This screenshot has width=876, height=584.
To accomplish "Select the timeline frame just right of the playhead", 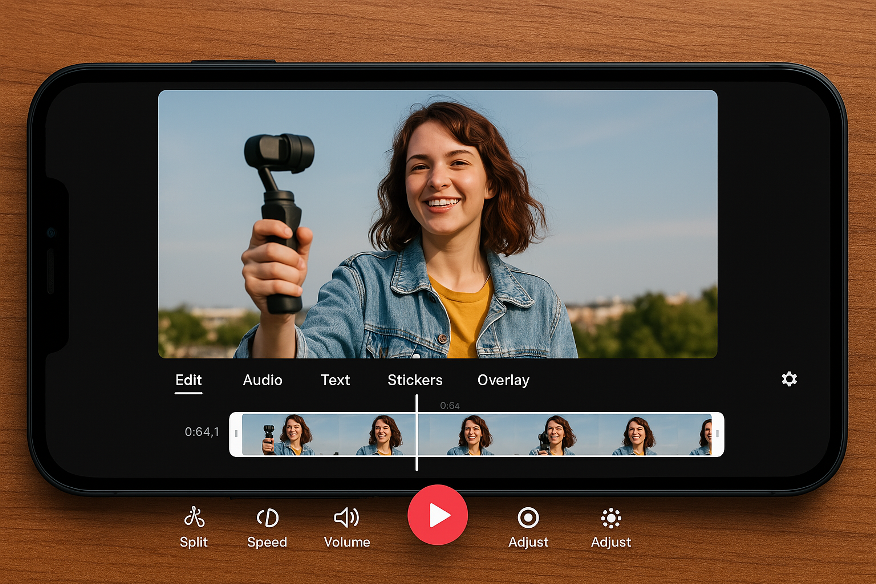I will tap(468, 434).
